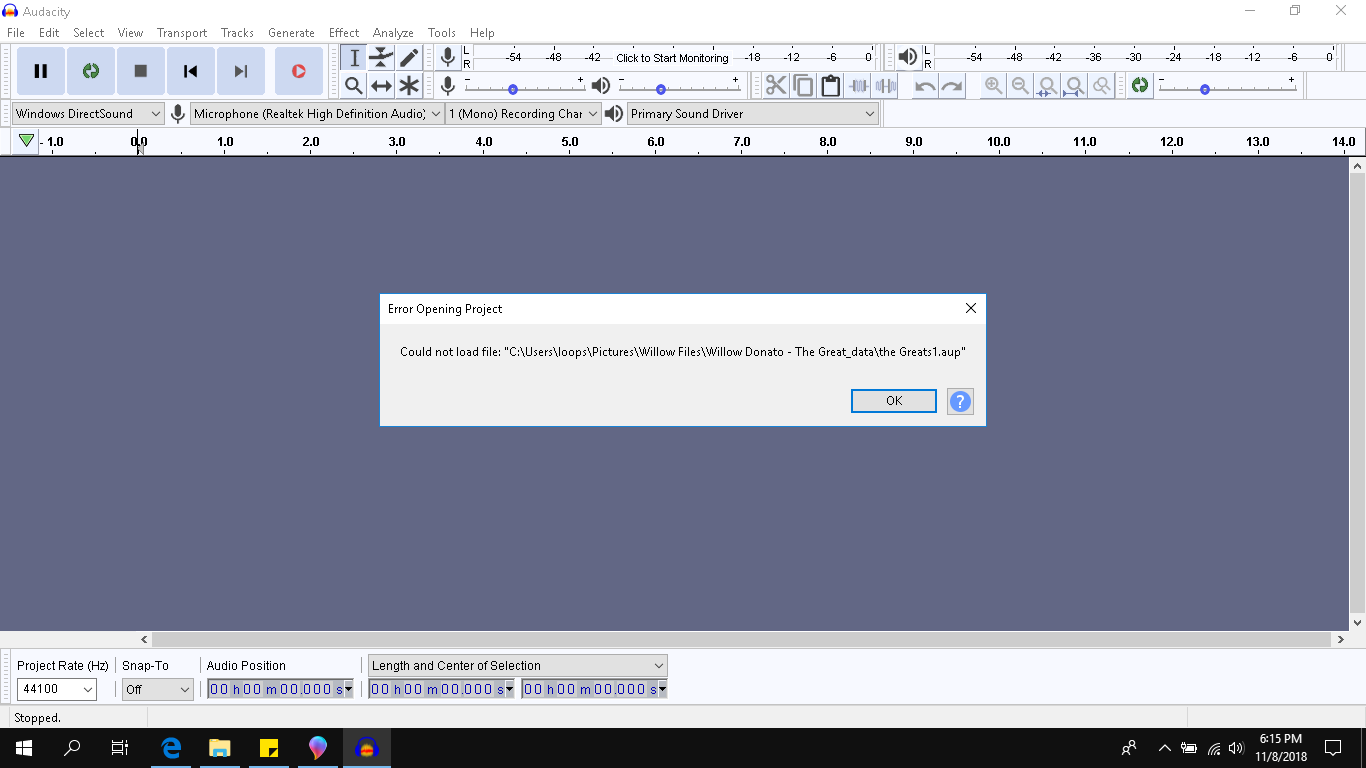Click the Trim audio icon
The width and height of the screenshot is (1366, 768).
click(x=858, y=86)
